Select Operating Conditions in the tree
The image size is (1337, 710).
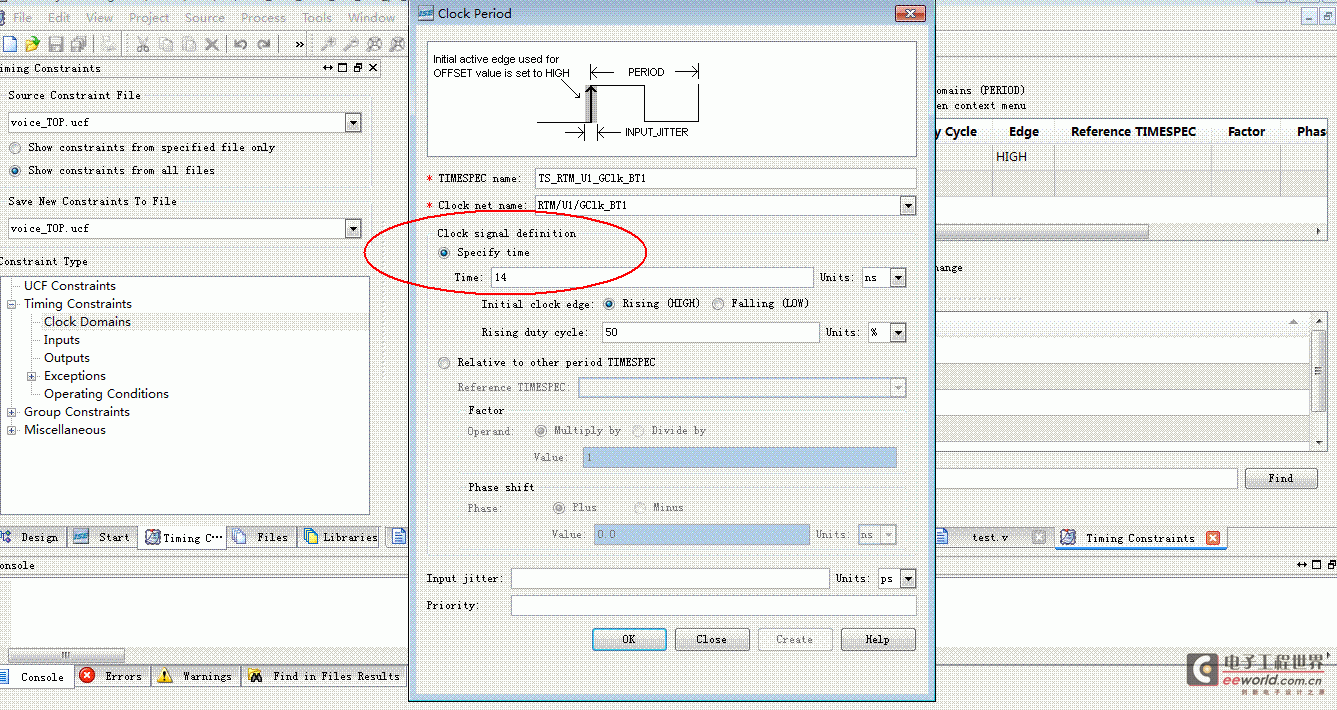tap(106, 394)
